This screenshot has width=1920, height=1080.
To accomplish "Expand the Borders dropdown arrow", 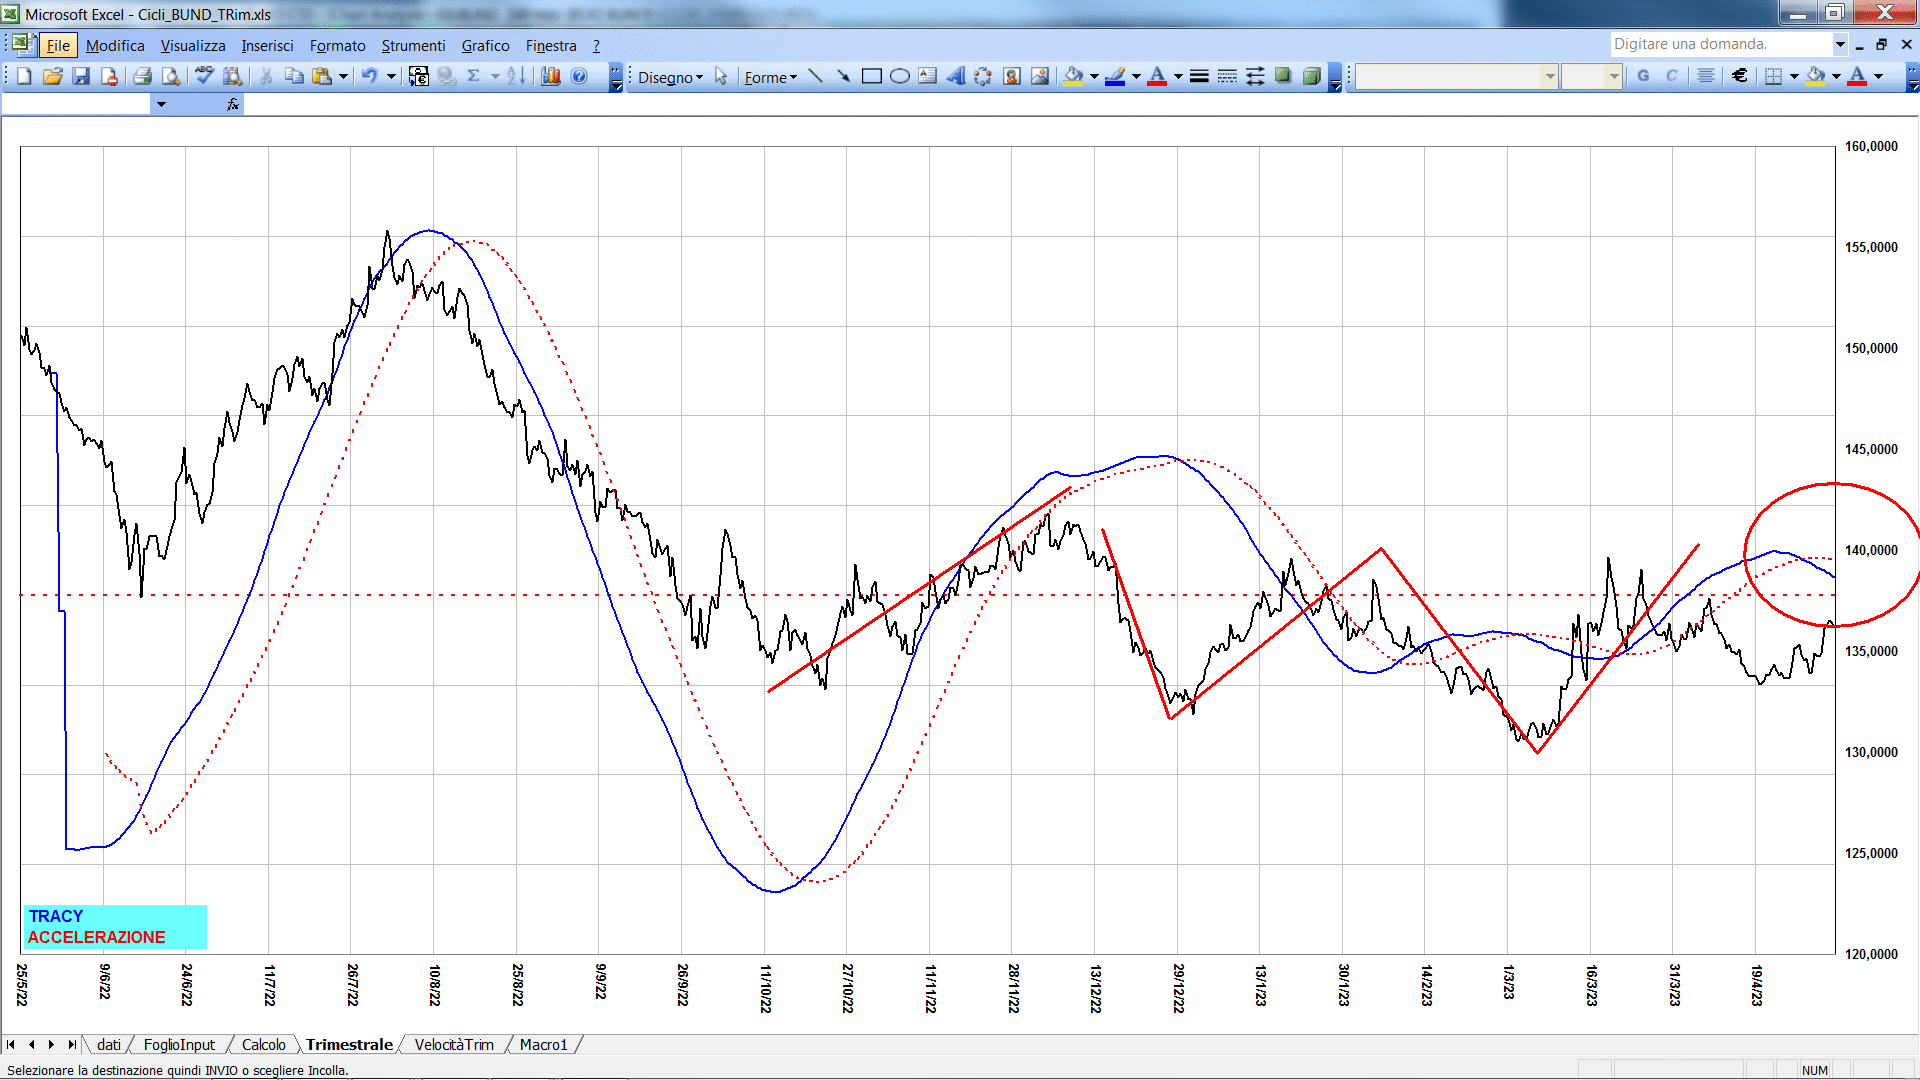I will pyautogui.click(x=1794, y=76).
